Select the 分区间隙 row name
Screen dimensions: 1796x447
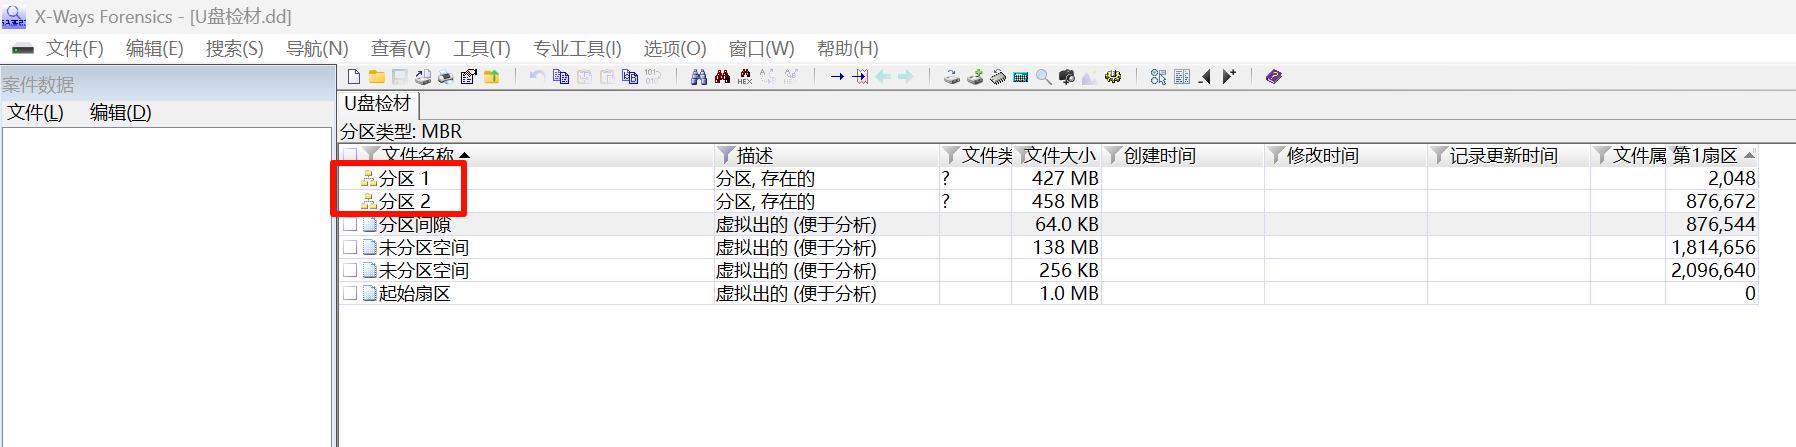415,224
